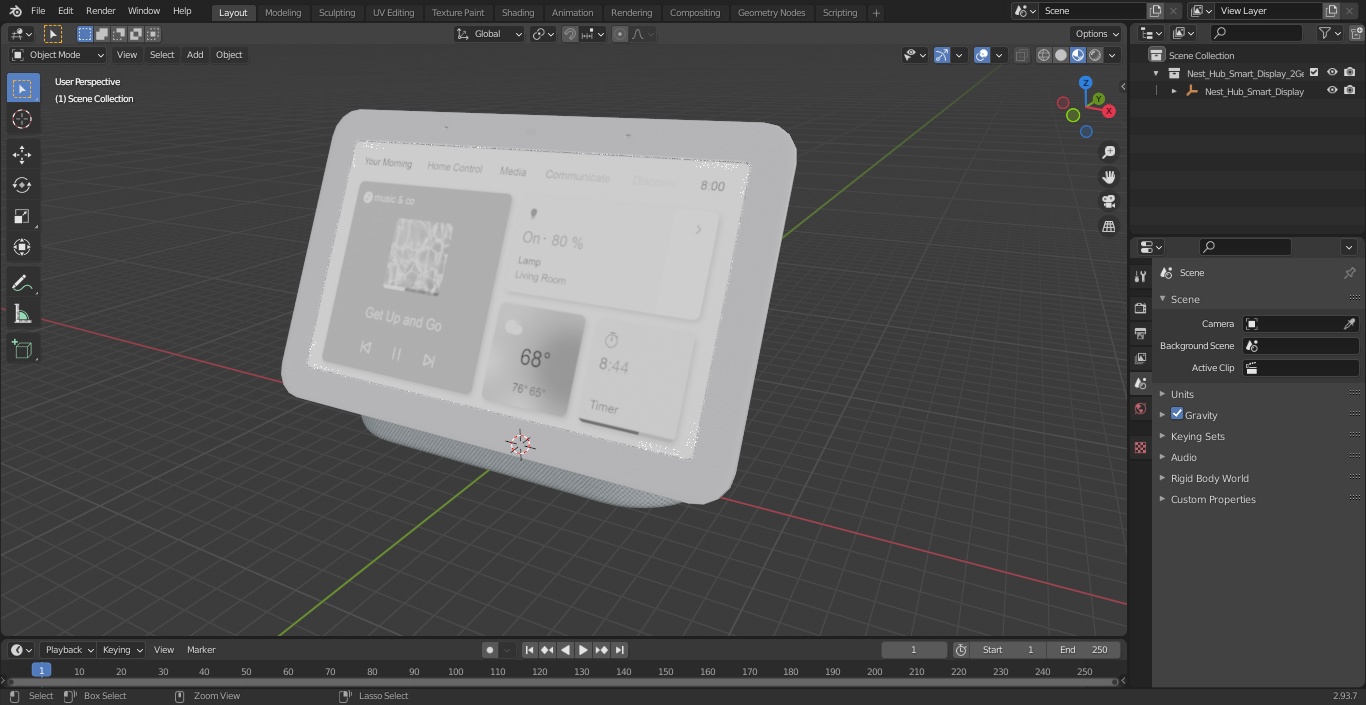Choose the Rotate tool
The height and width of the screenshot is (705, 1366).
click(22, 185)
